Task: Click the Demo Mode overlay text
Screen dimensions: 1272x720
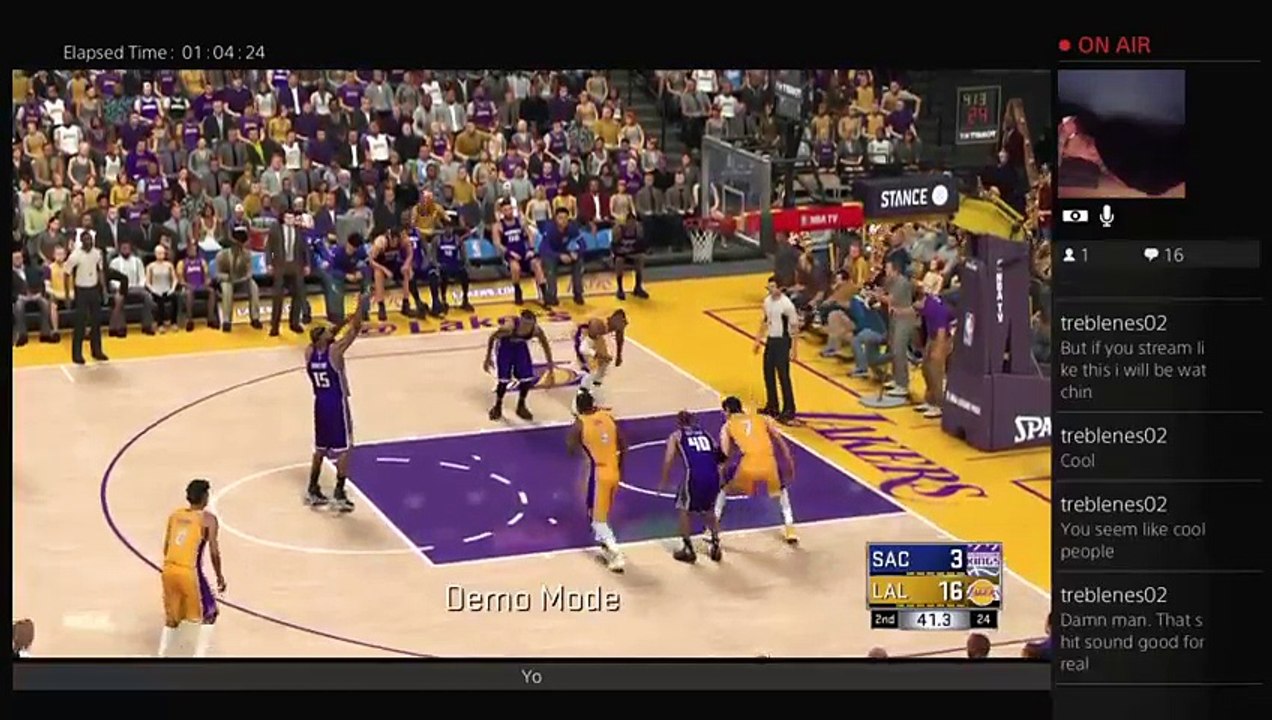Action: coord(532,599)
